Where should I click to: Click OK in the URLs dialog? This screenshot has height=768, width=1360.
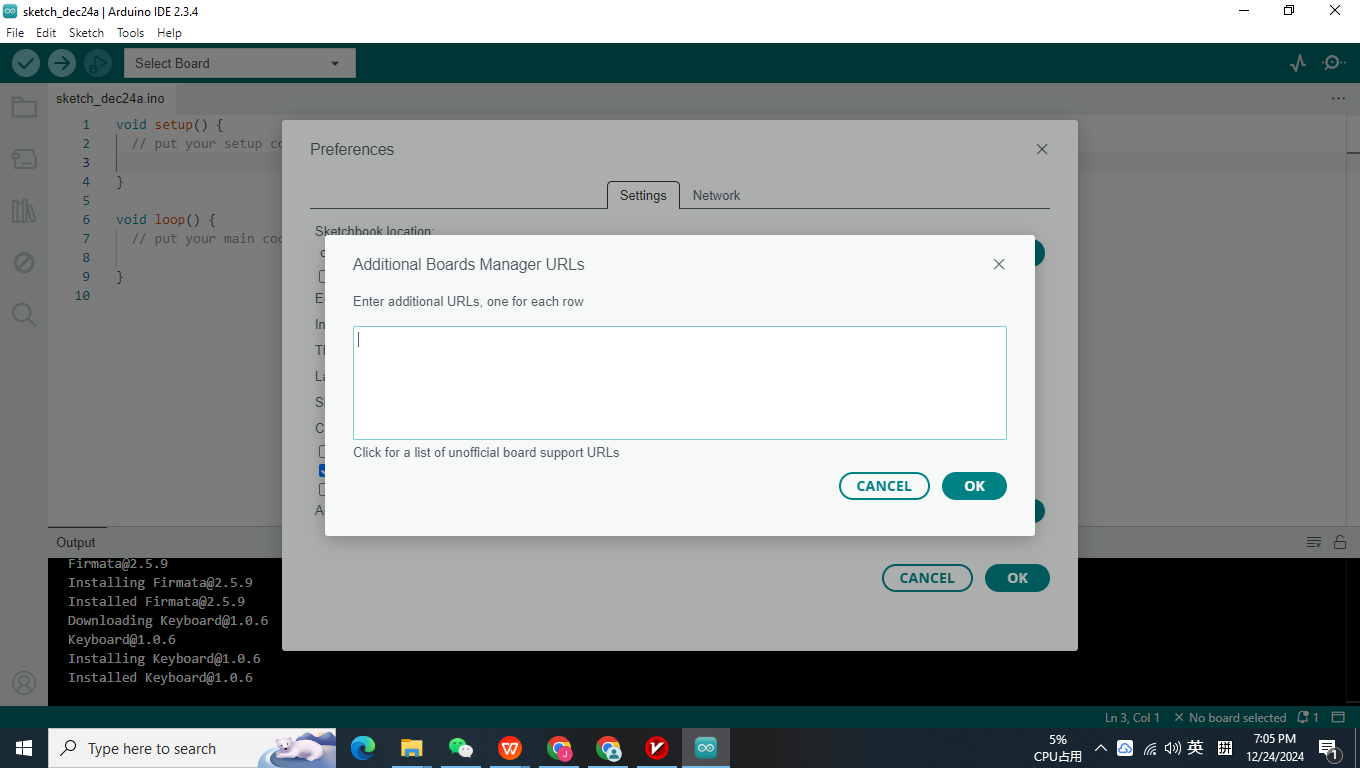974,486
